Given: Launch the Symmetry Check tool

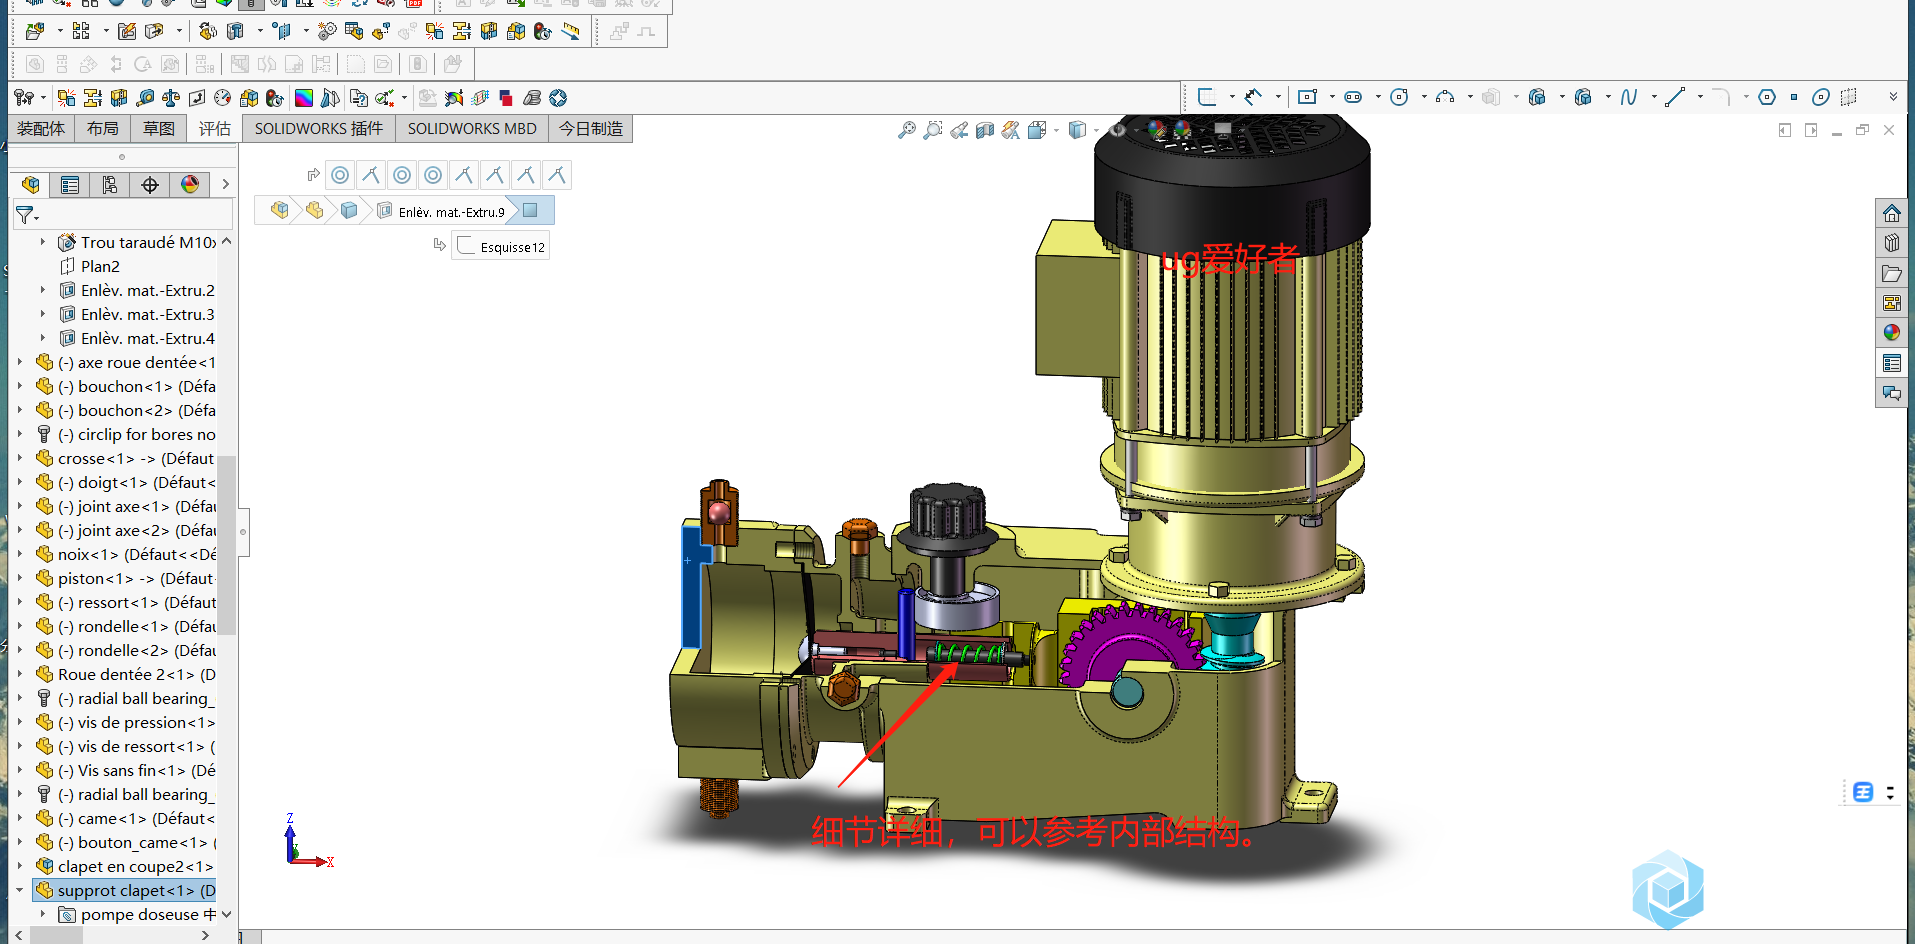Looking at the screenshot, I should click(x=329, y=97).
